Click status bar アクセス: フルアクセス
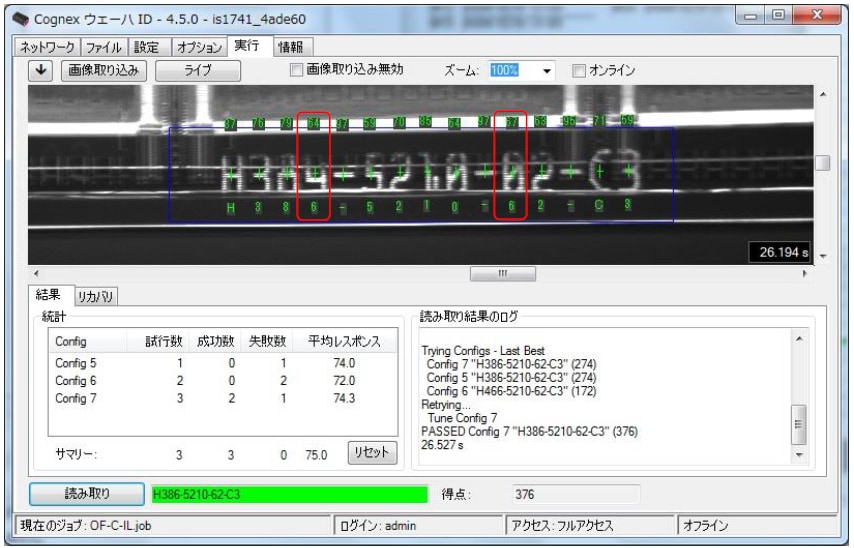Viewport: 854px width, 548px height. (590, 526)
